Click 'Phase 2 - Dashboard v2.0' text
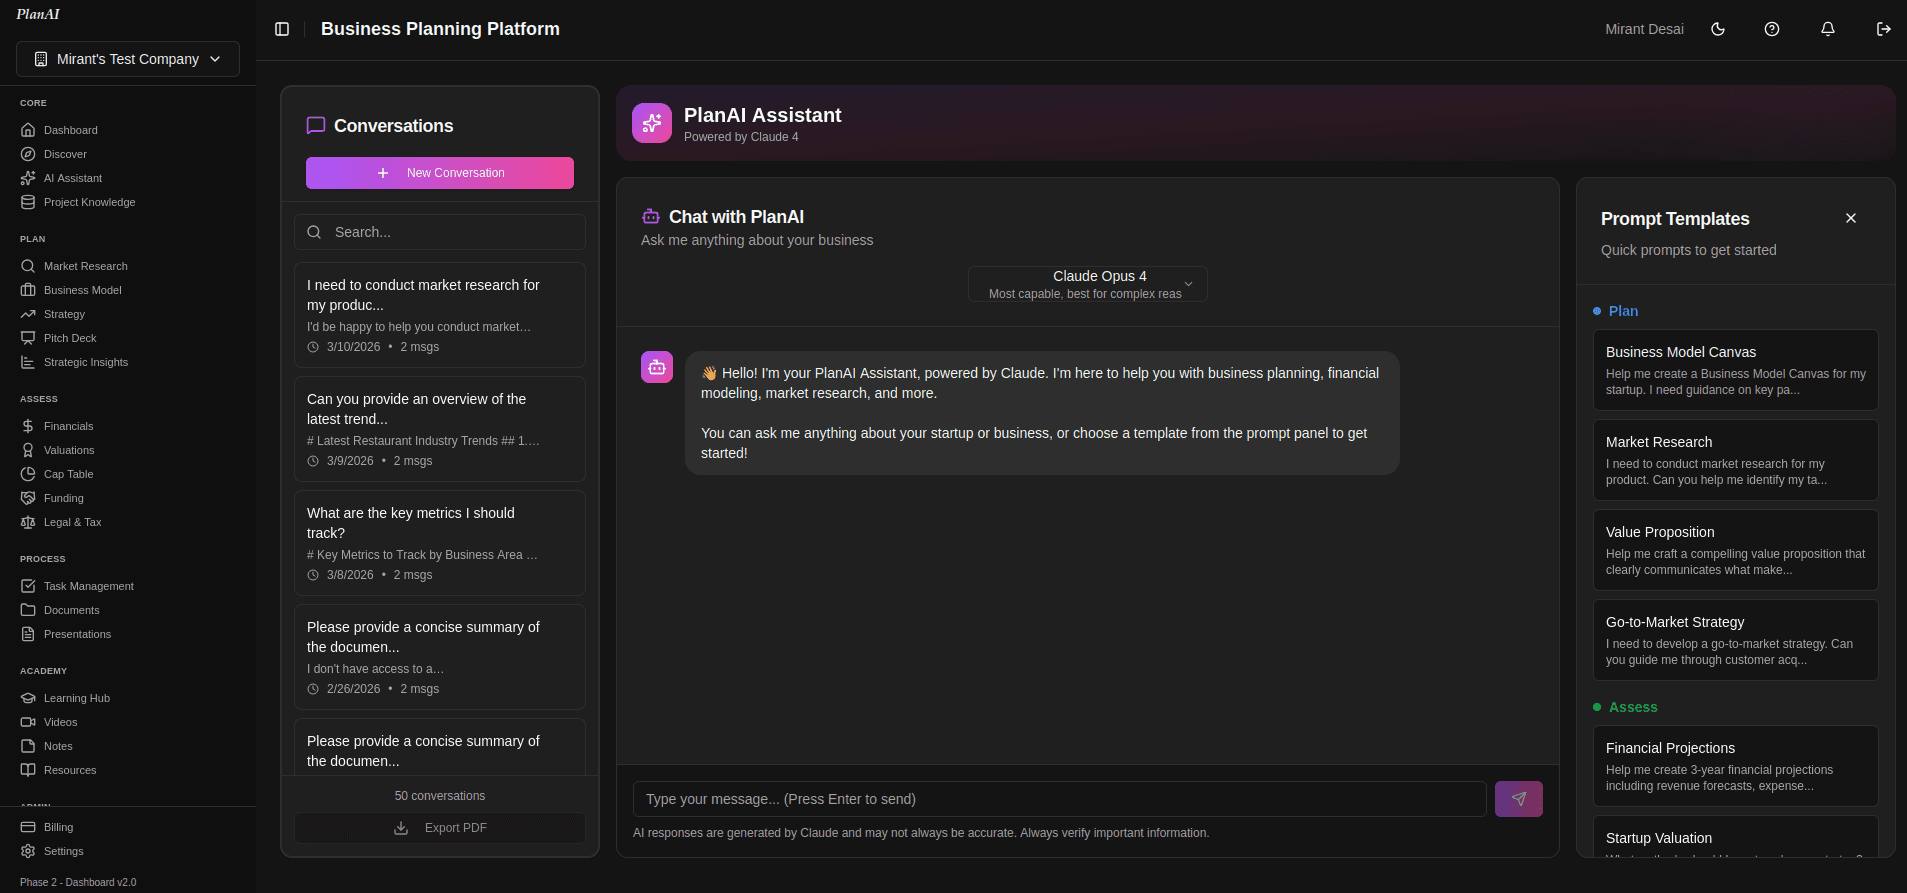1907x893 pixels. [78, 882]
